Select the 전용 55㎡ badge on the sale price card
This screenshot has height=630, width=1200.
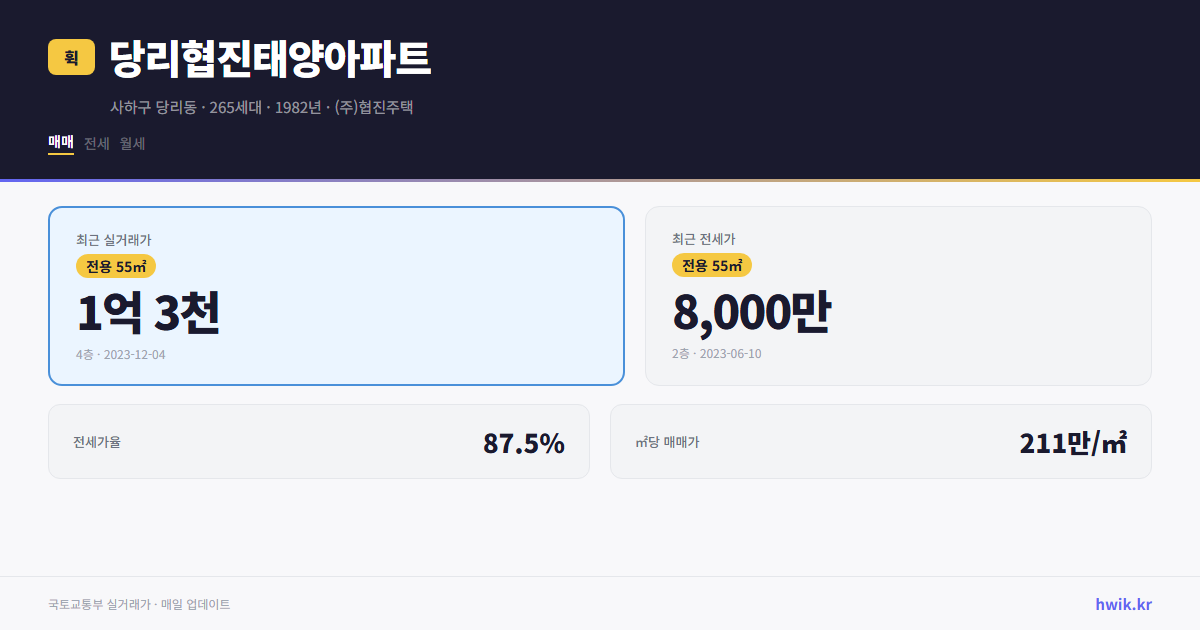coord(114,265)
